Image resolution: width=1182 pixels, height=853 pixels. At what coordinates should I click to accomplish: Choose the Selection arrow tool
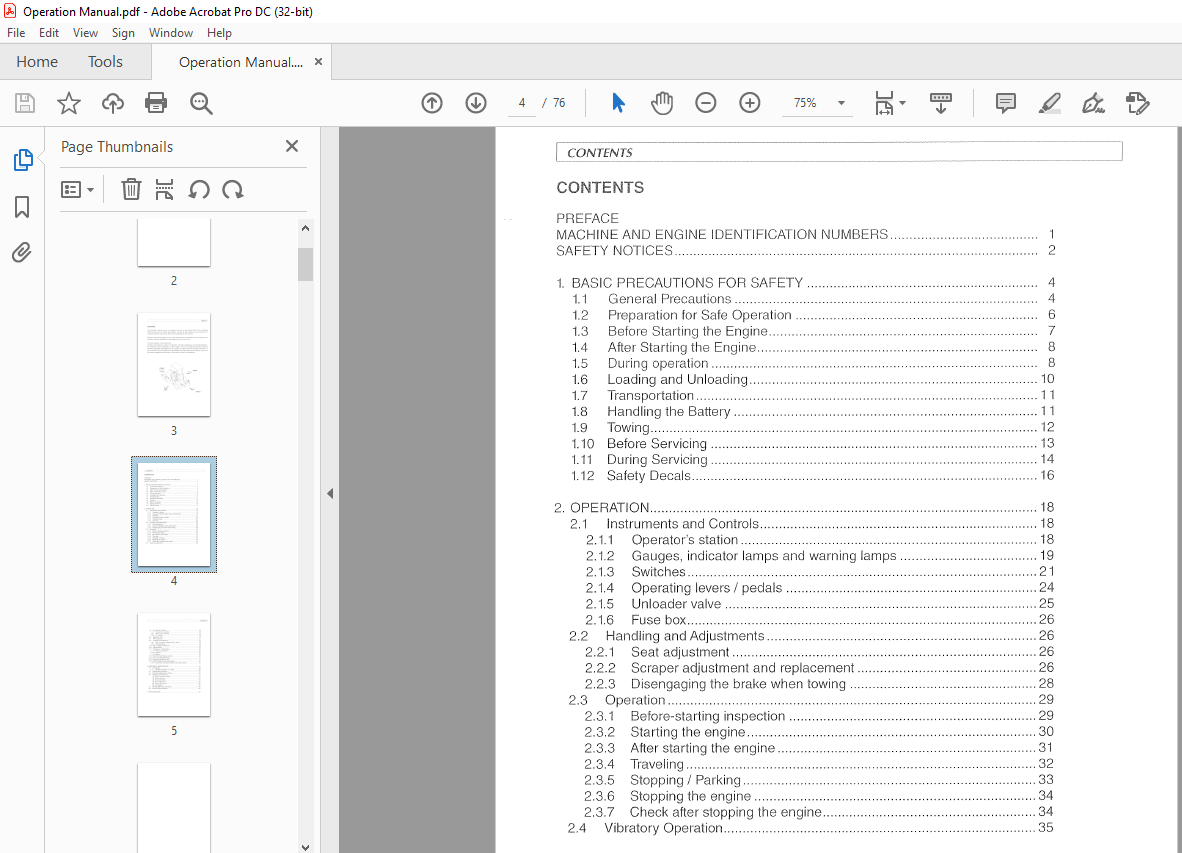[618, 103]
